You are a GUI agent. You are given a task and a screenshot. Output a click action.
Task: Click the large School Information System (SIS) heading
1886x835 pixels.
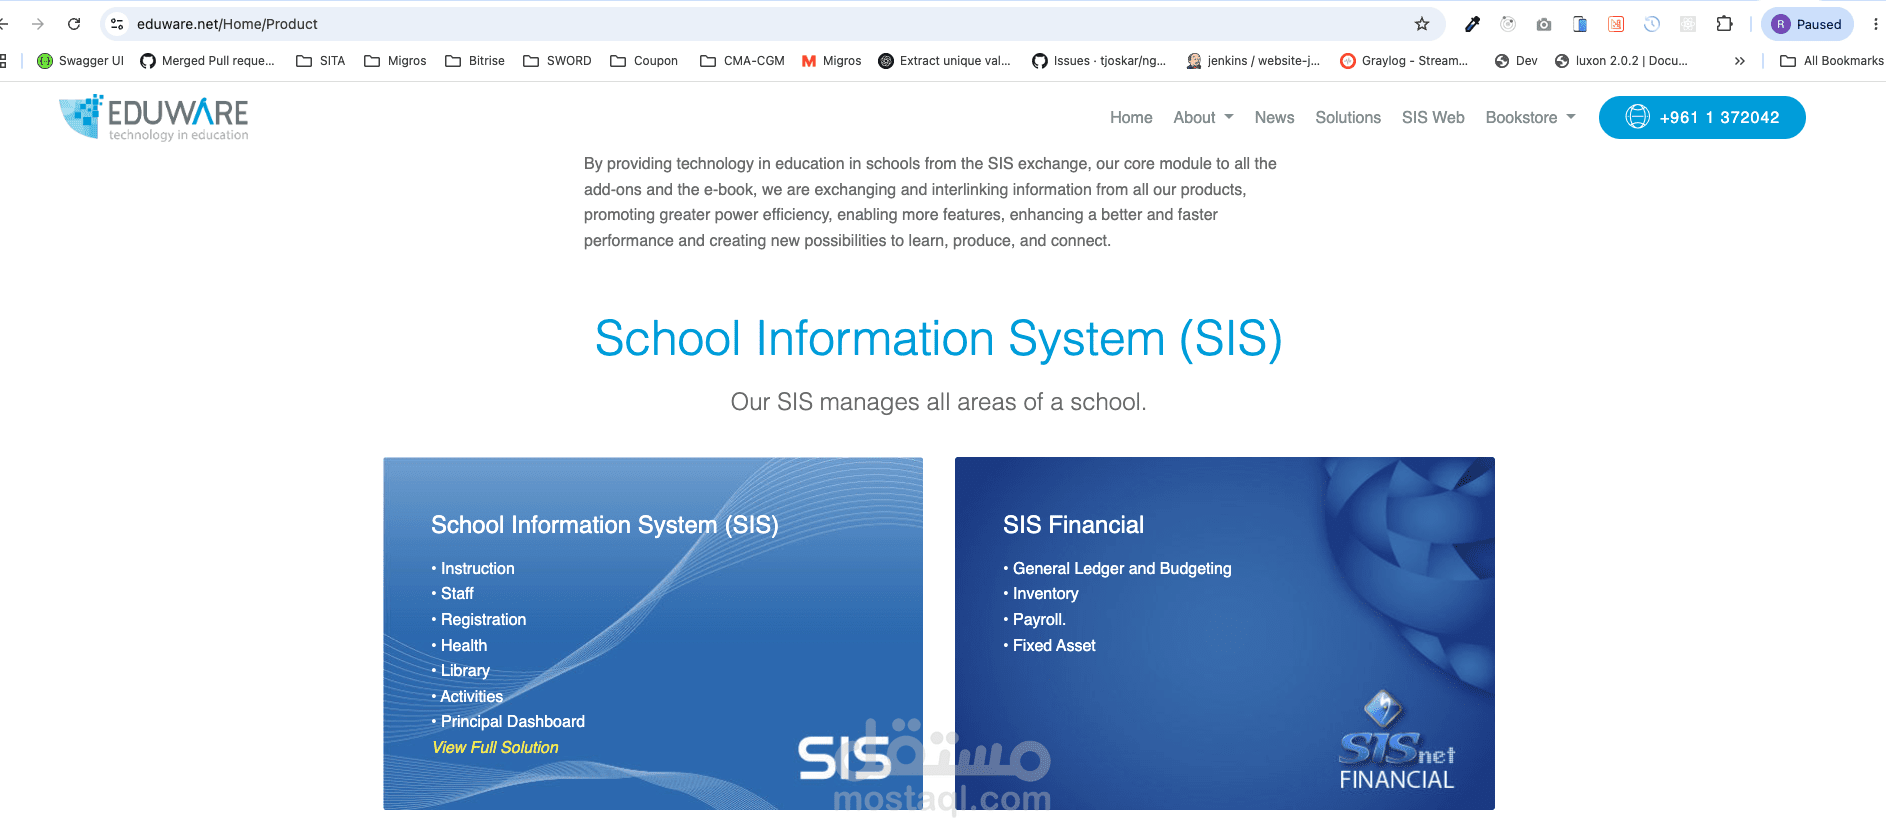click(939, 338)
